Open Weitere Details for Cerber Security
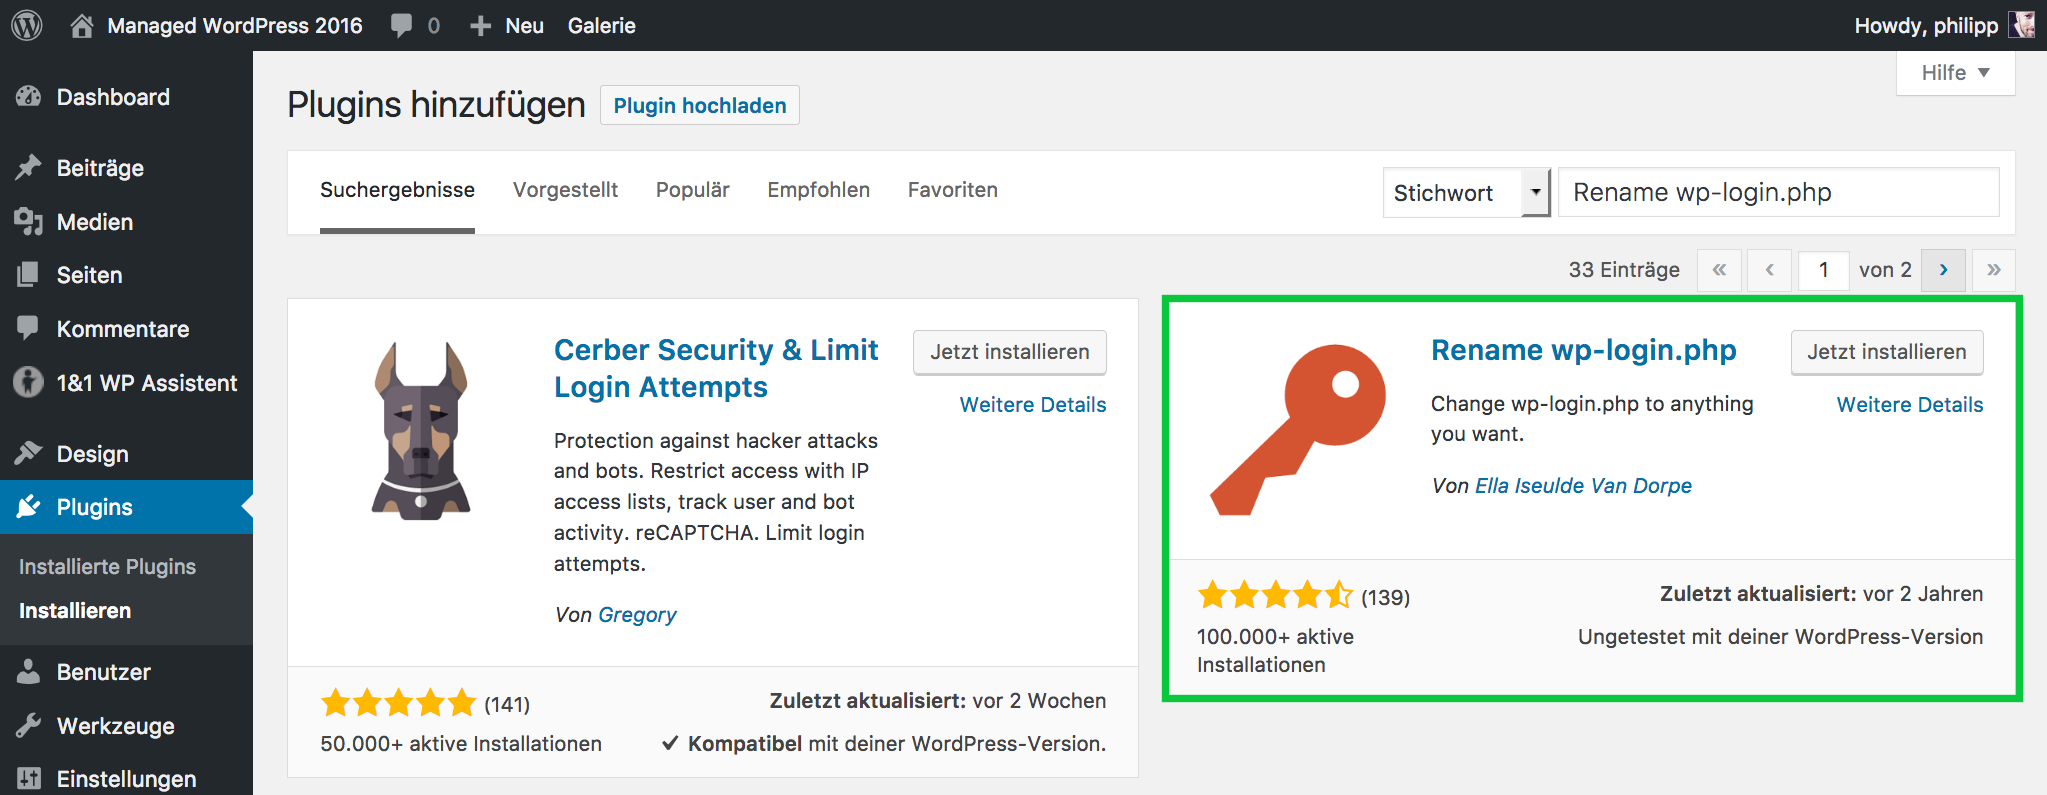Image resolution: width=2047 pixels, height=795 pixels. [1032, 405]
